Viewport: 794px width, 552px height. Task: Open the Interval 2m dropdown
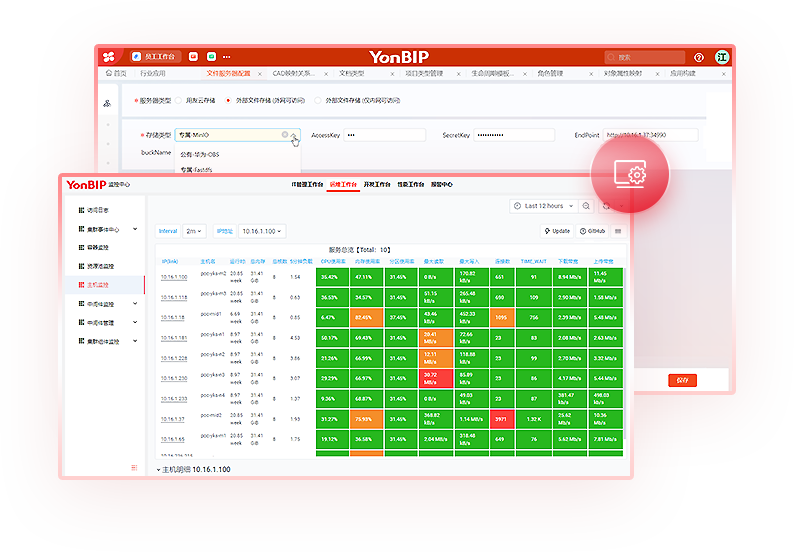coord(194,231)
